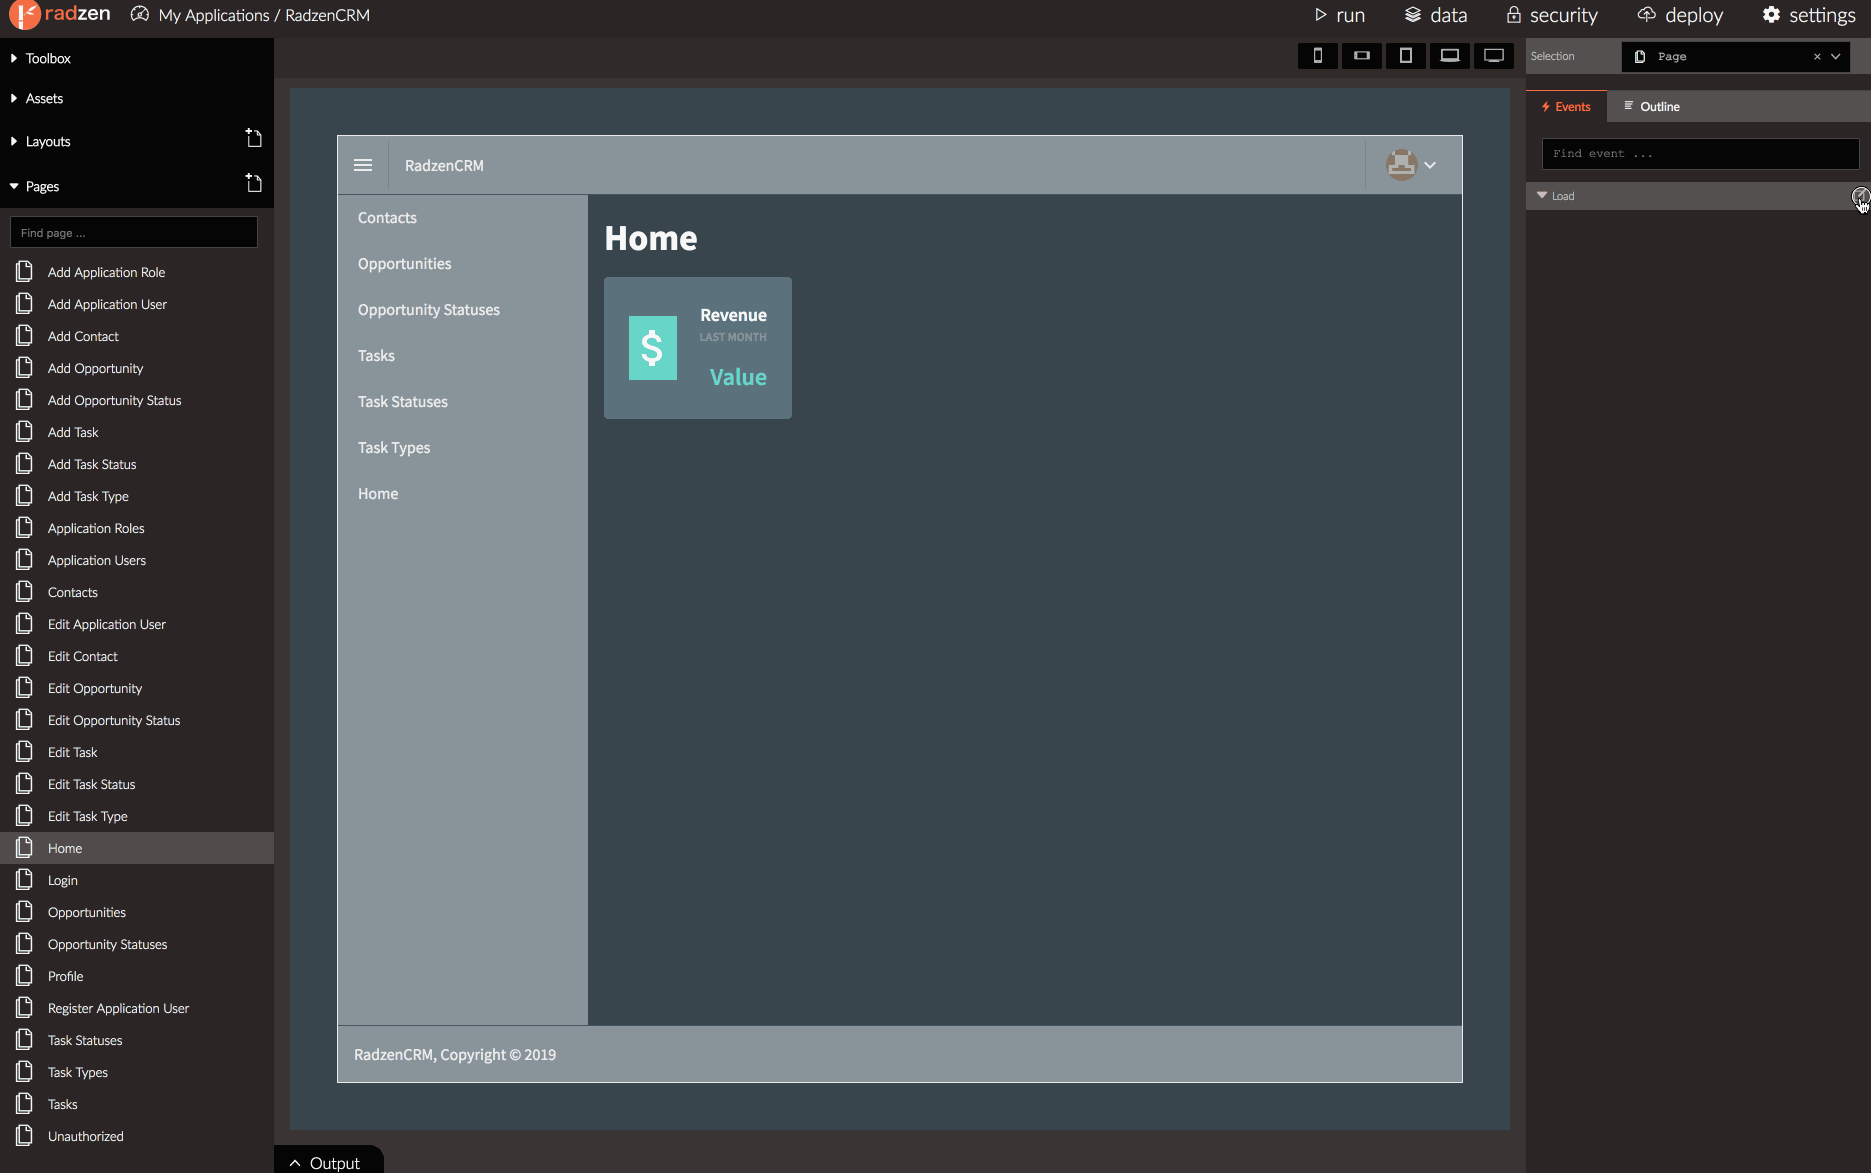1871x1173 pixels.
Task: Open the Edit Opportunity Status page
Action: tap(114, 720)
